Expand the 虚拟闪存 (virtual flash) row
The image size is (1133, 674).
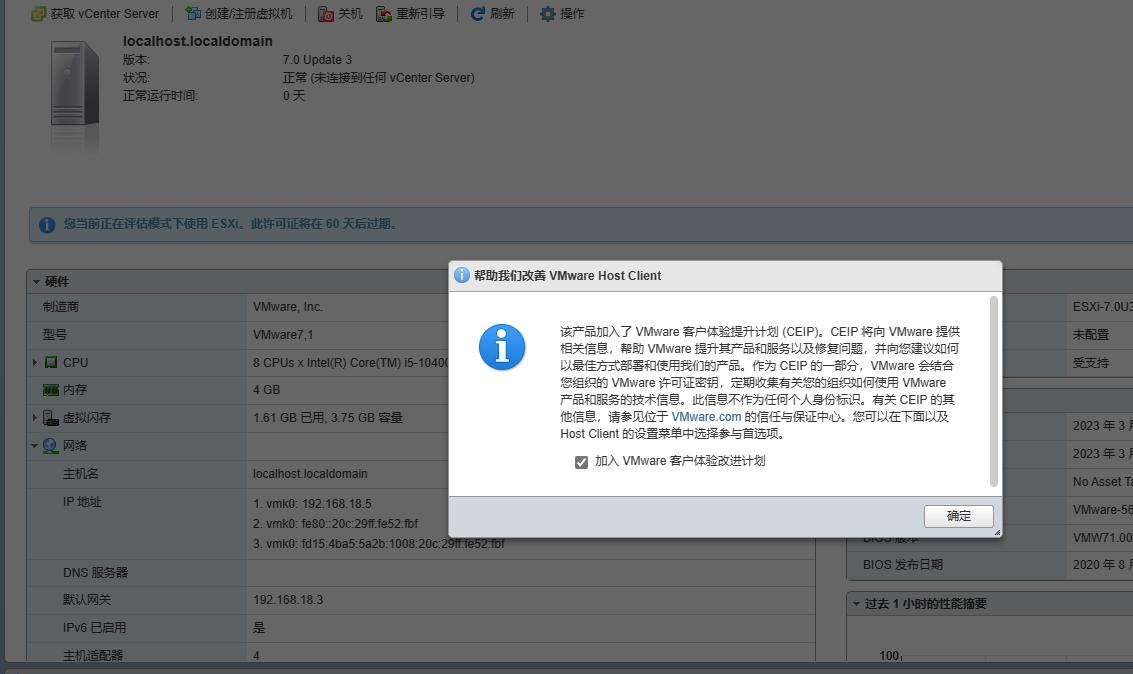[x=36, y=417]
